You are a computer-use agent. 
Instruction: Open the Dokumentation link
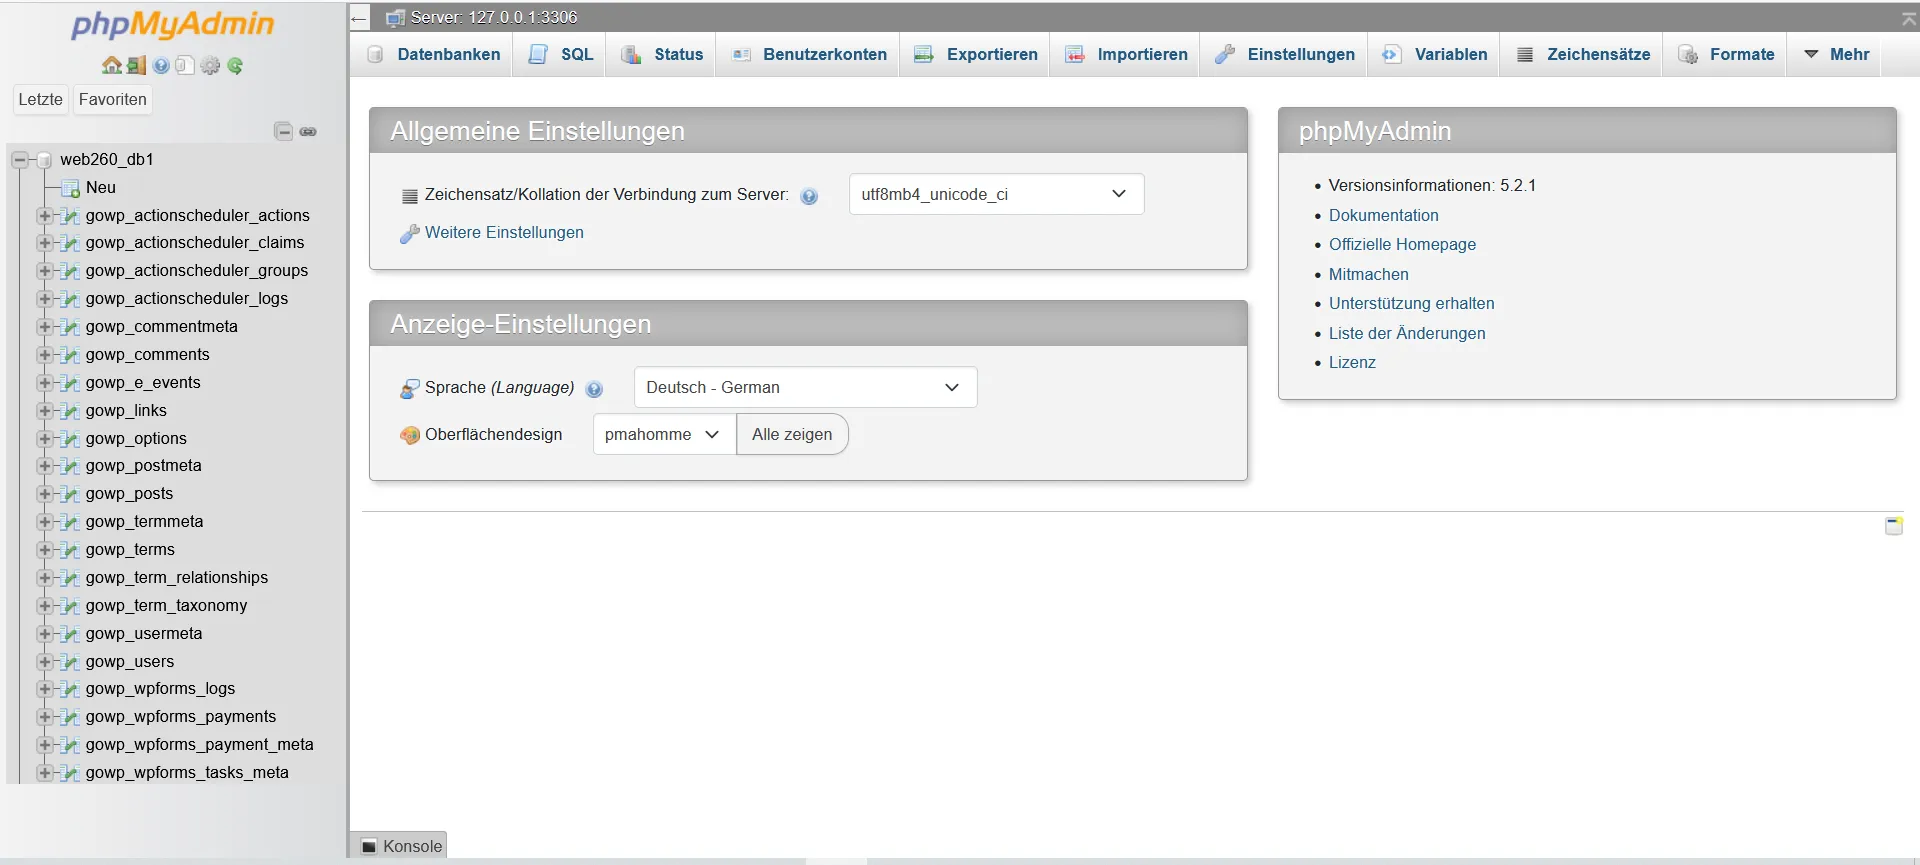(x=1383, y=216)
